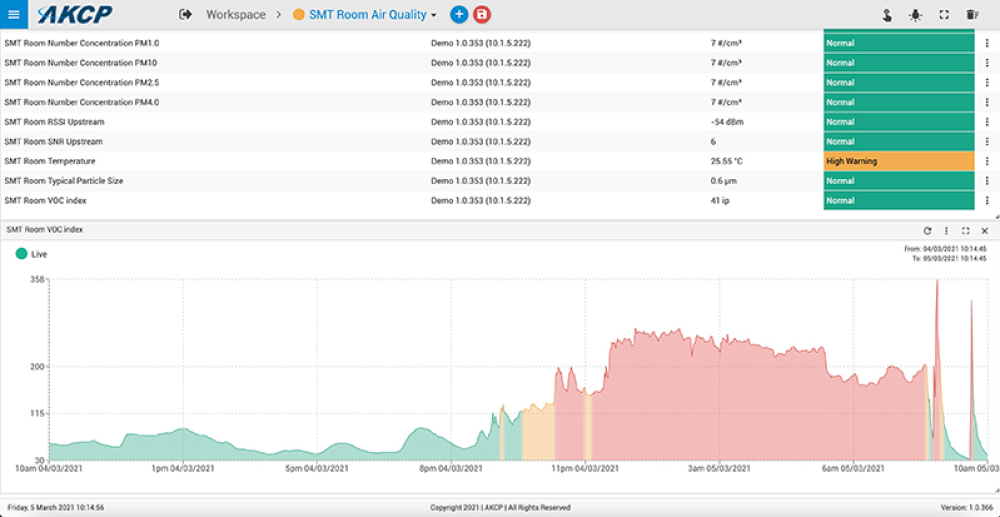
Task: Click the red save workspace button
Action: click(482, 15)
